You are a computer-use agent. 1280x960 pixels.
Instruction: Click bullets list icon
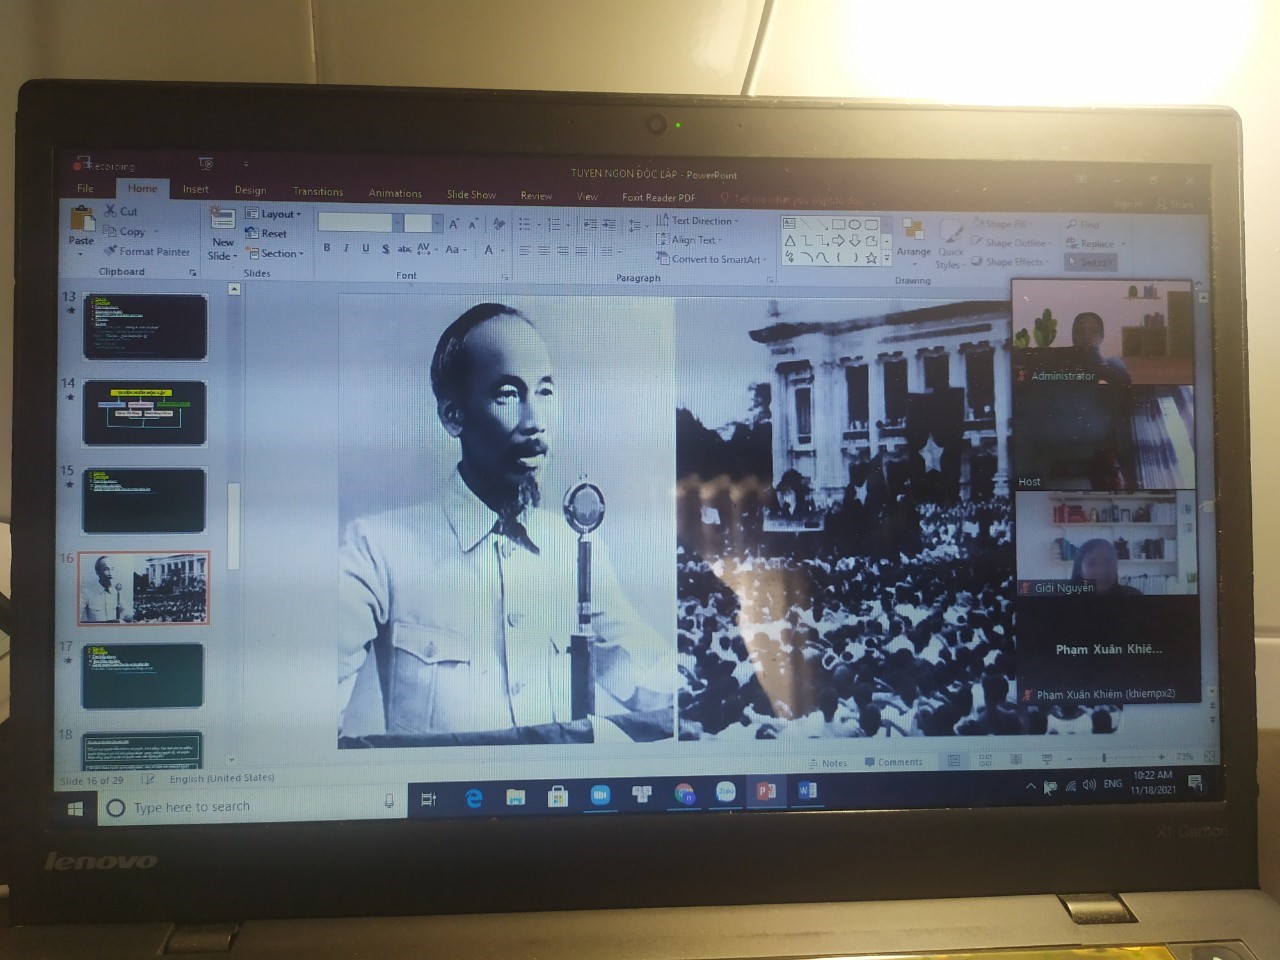pyautogui.click(x=524, y=223)
